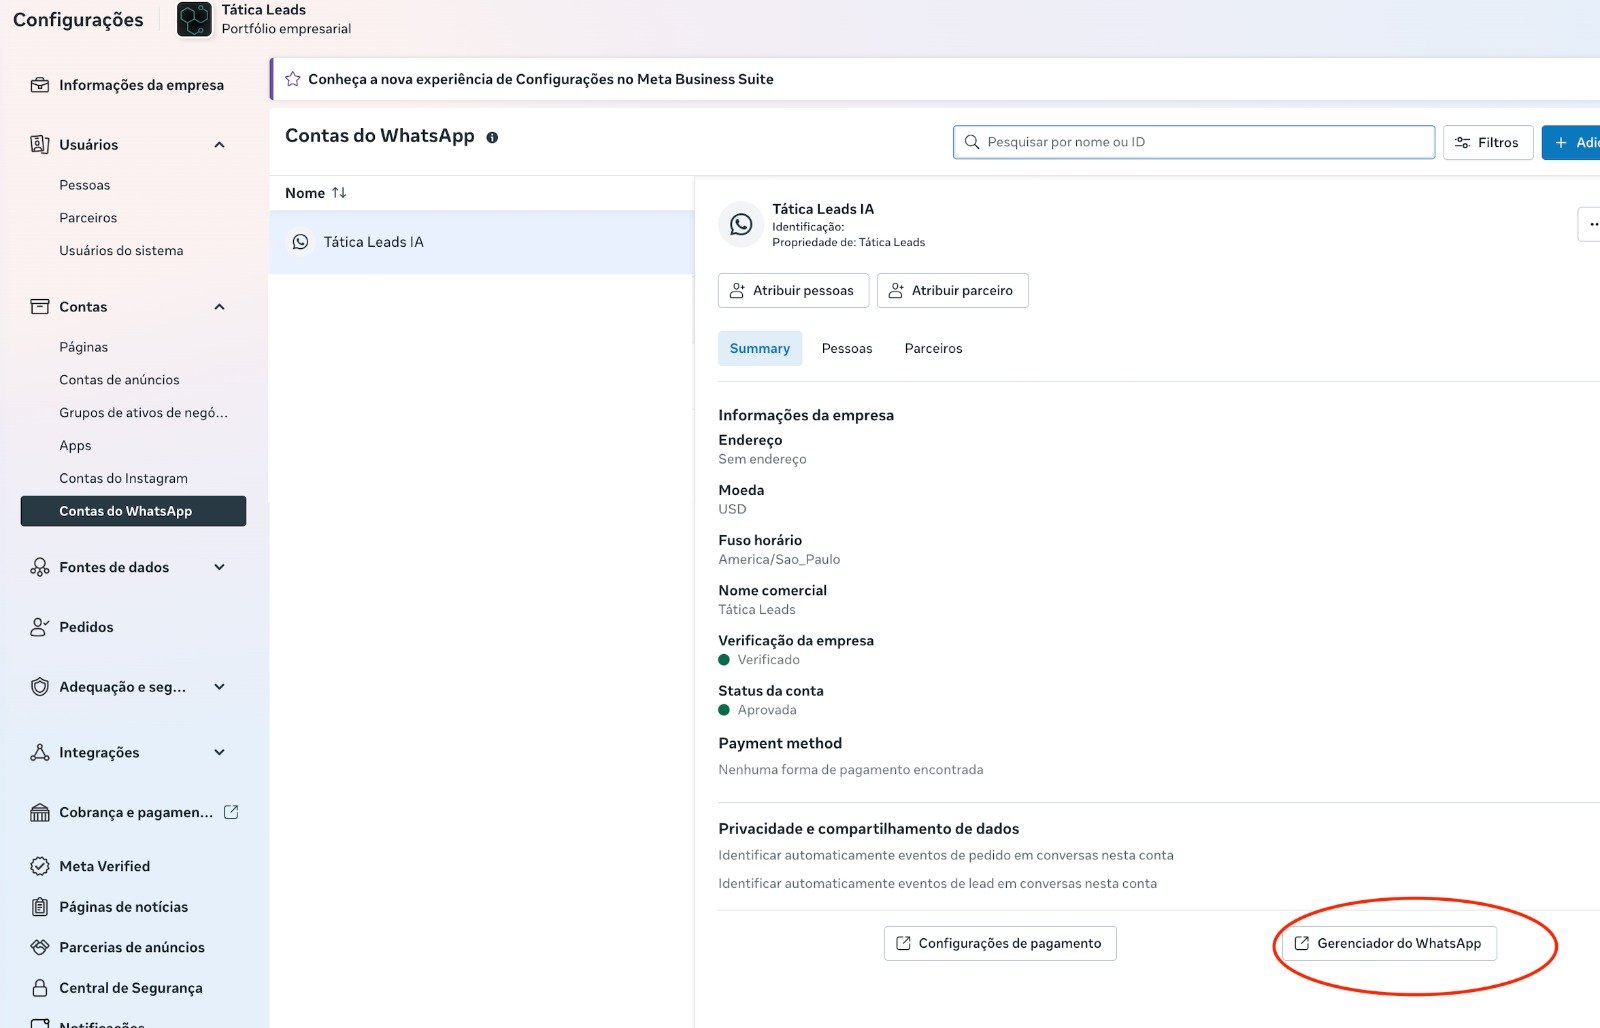Click the info icon beside Contas do WhatsApp
The height and width of the screenshot is (1028, 1600).
pos(492,137)
